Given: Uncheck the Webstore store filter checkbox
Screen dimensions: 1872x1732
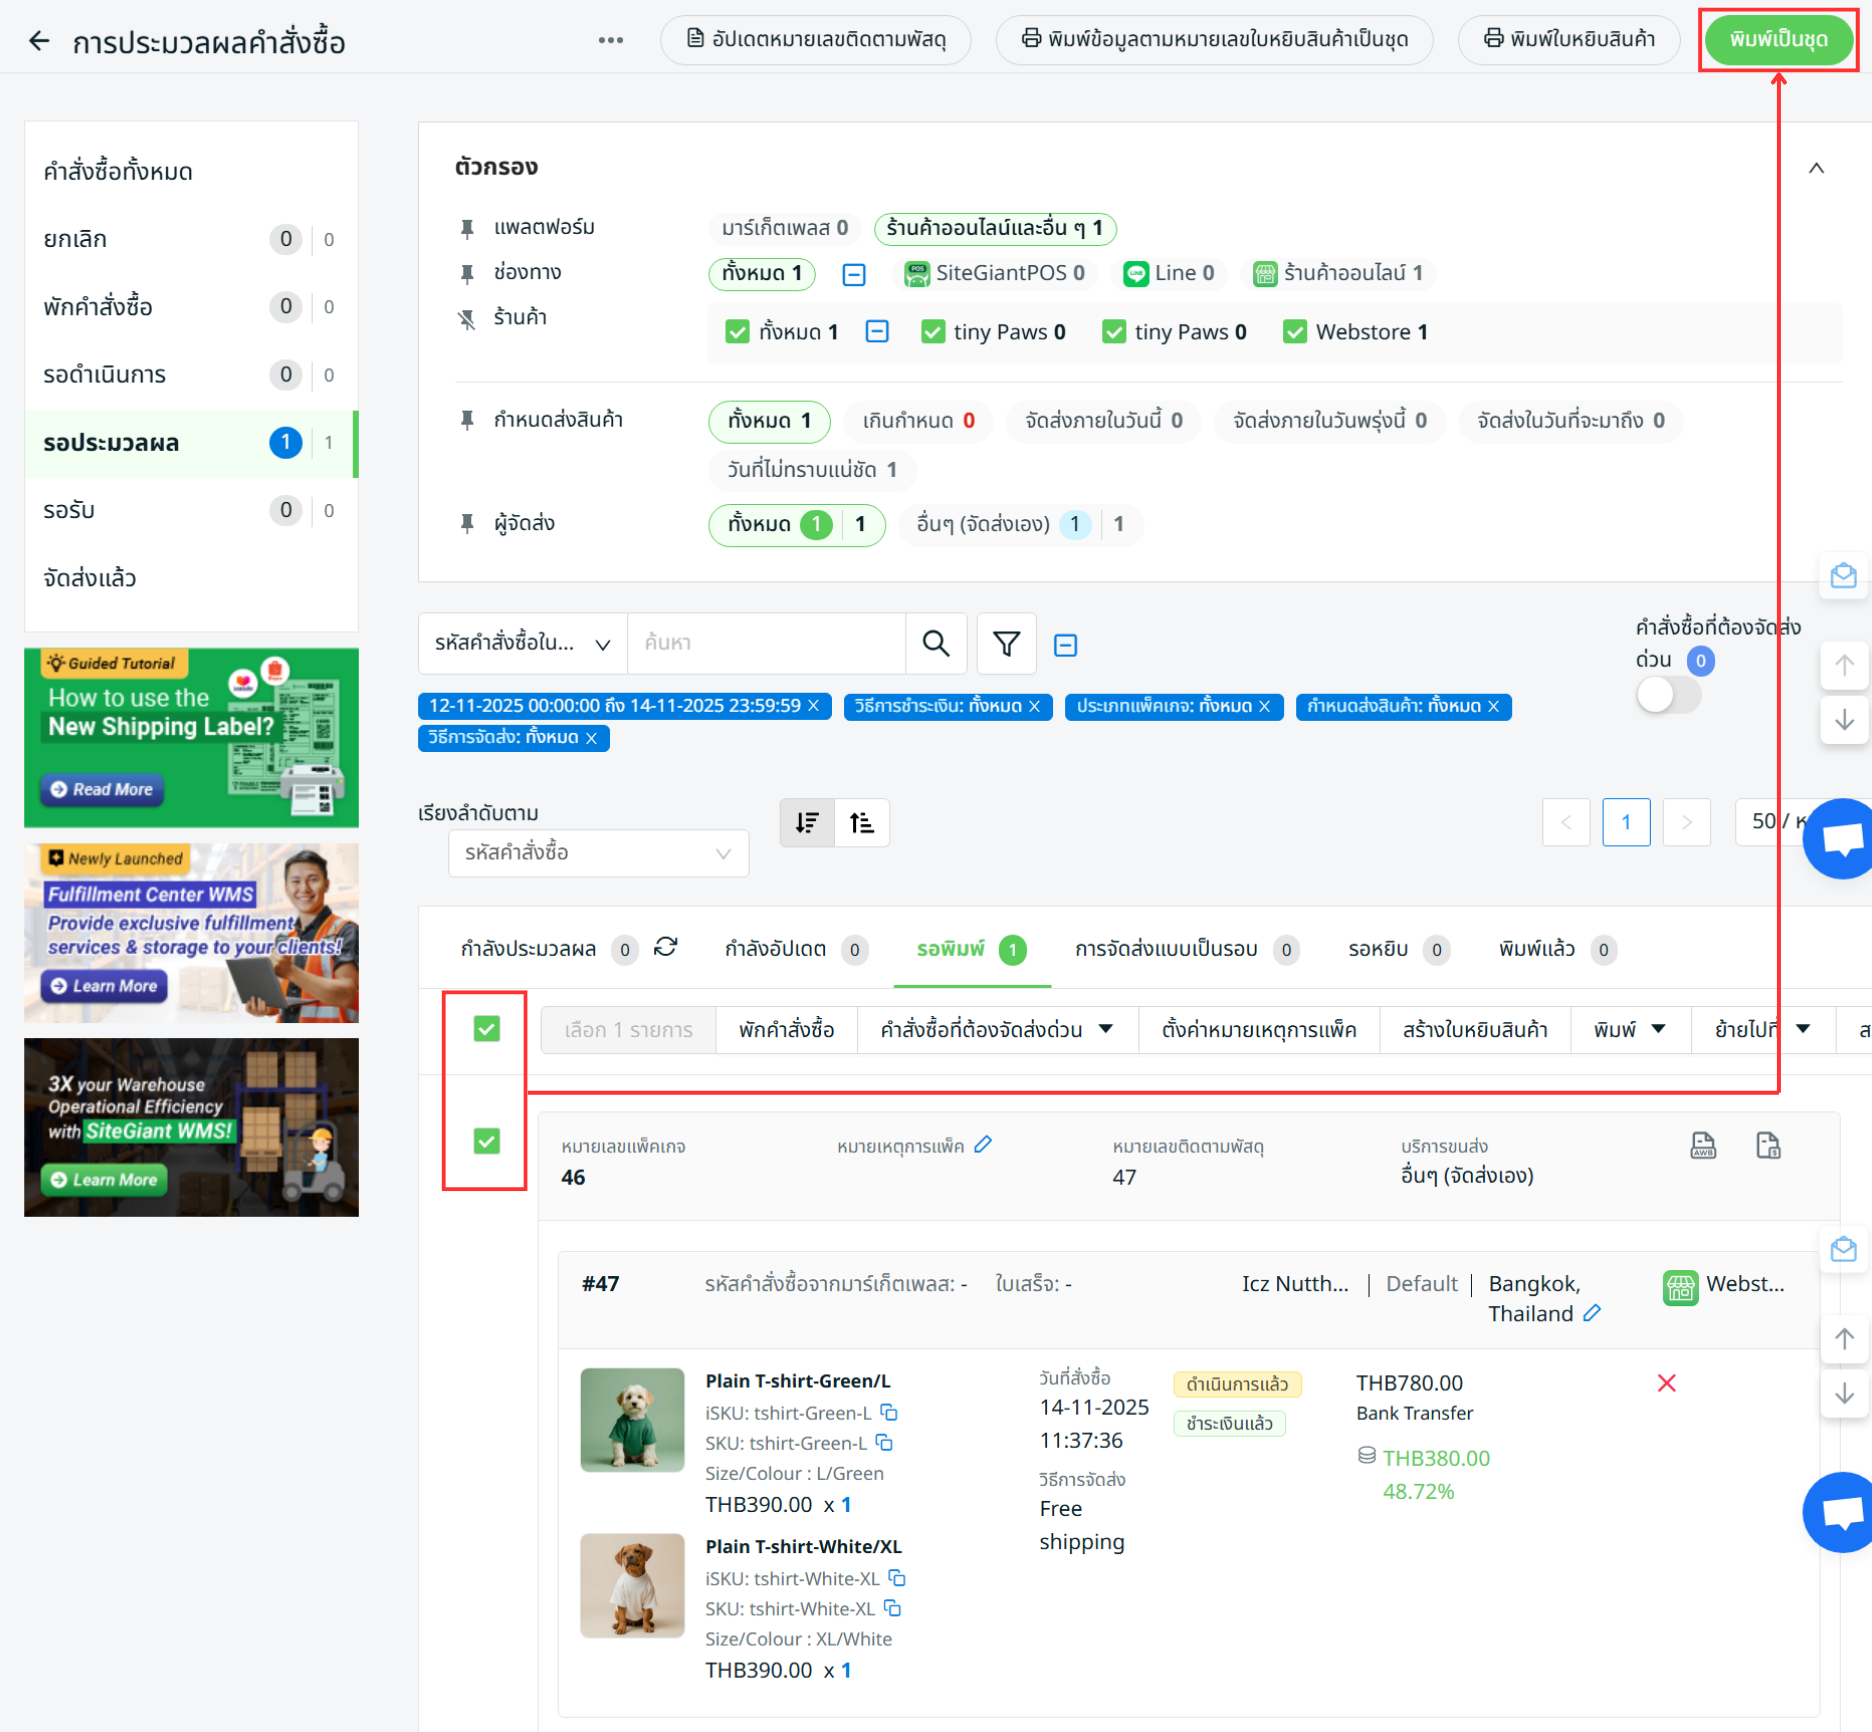Looking at the screenshot, I should pos(1294,332).
